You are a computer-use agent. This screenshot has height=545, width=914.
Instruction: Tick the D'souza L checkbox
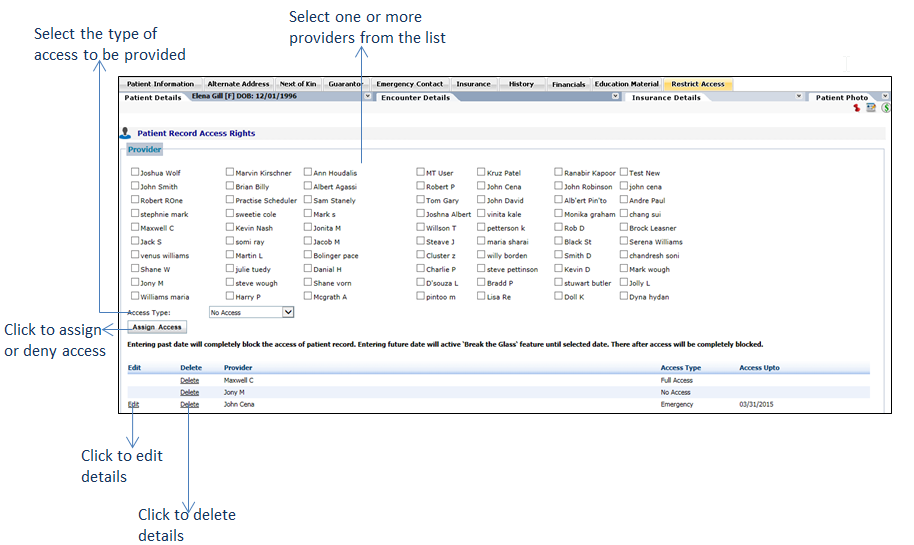420,282
